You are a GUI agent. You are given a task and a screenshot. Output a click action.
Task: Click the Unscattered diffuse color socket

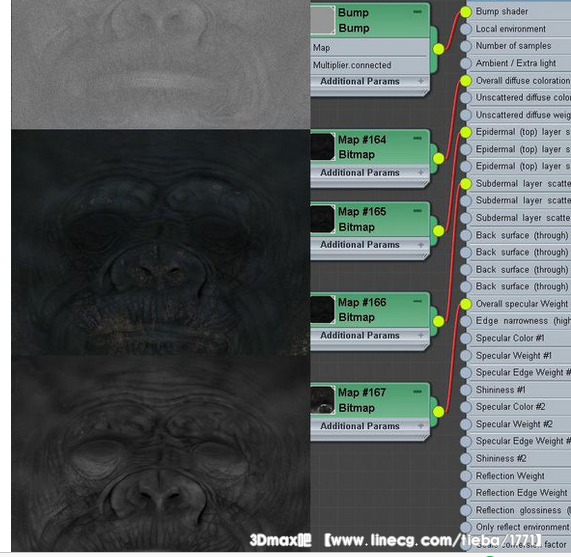(466, 98)
